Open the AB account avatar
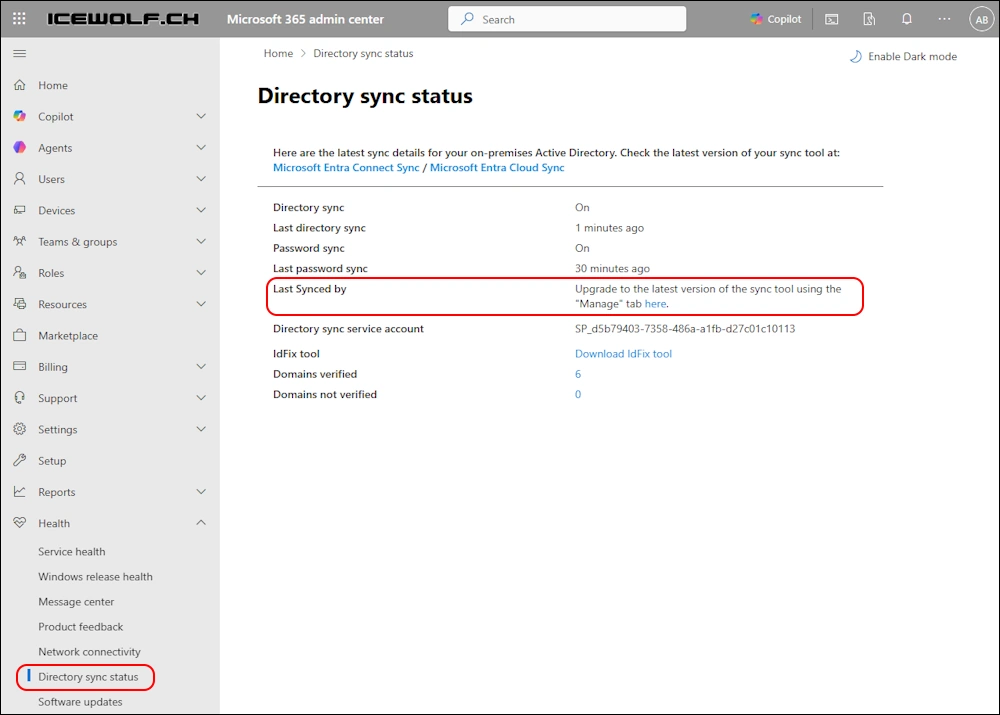 [x=980, y=19]
